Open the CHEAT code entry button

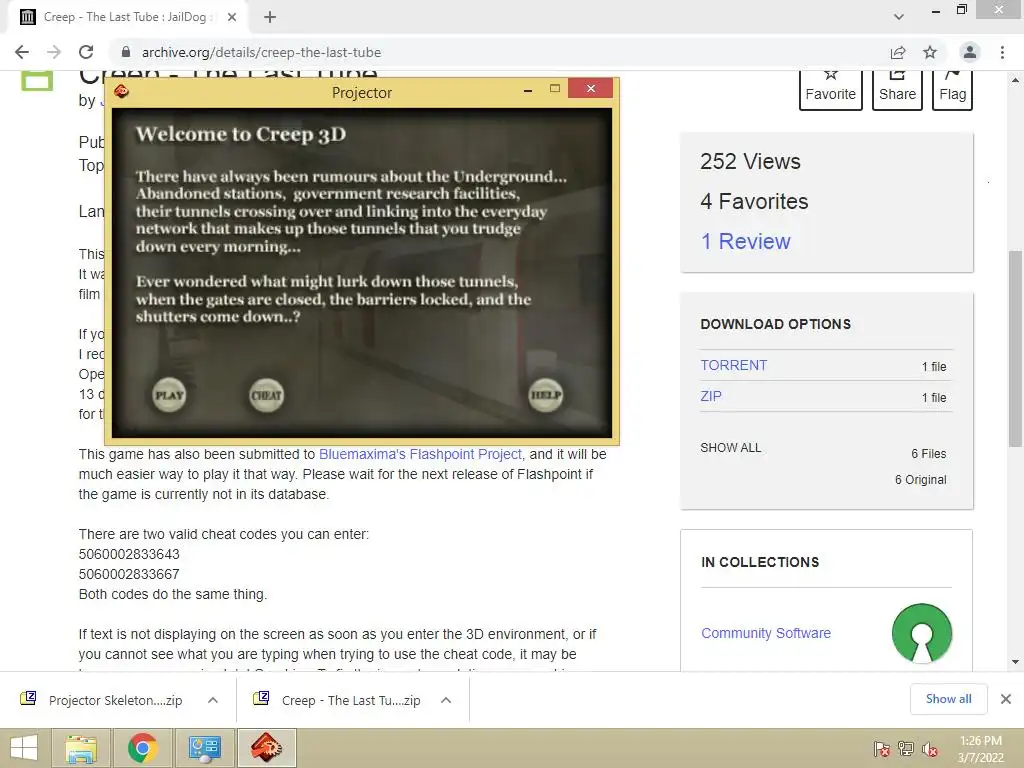tap(266, 395)
